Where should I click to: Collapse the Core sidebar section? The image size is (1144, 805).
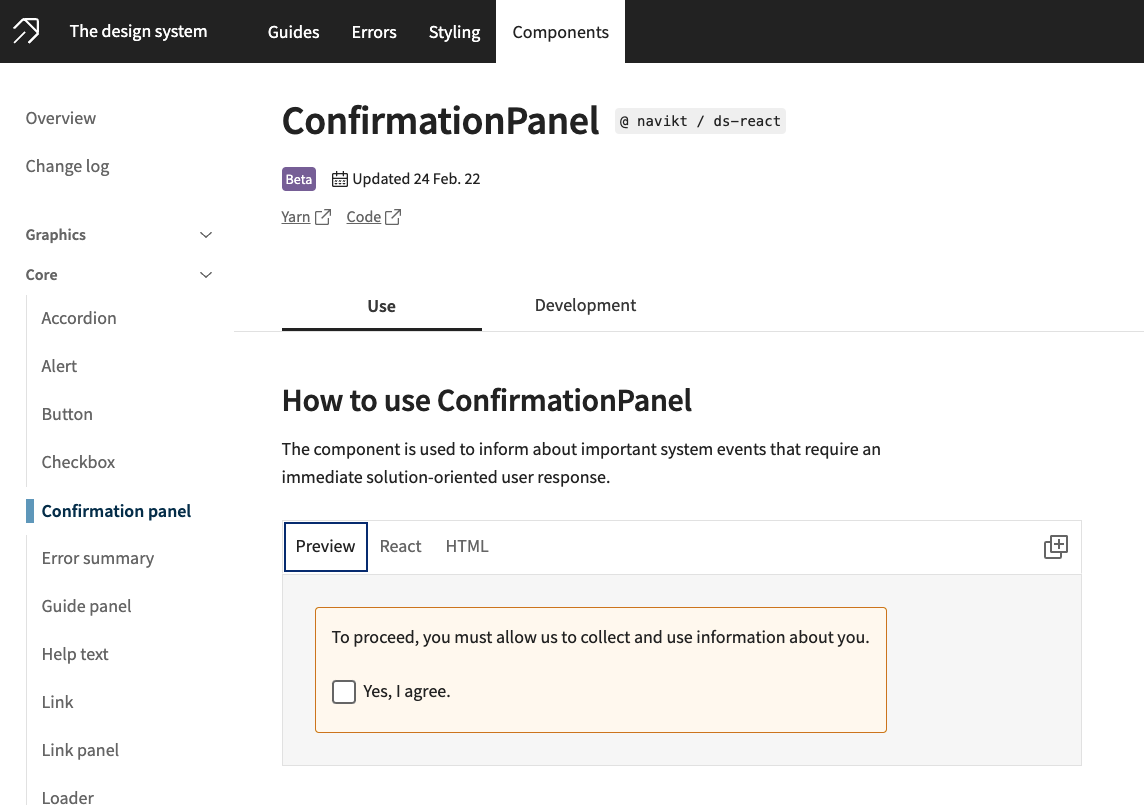pyautogui.click(x=206, y=275)
